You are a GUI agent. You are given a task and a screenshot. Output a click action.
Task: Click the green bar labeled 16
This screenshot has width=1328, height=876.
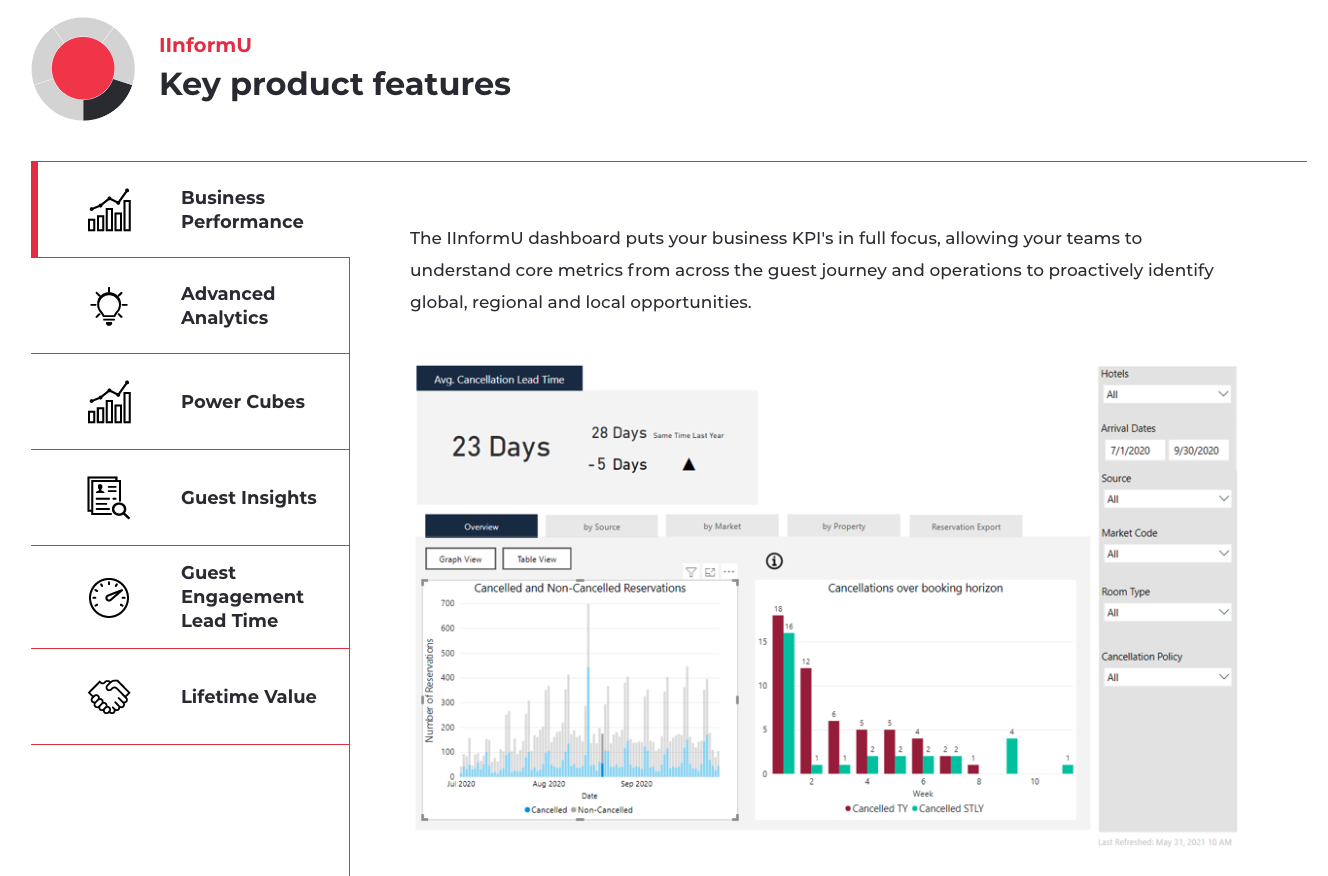point(789,703)
